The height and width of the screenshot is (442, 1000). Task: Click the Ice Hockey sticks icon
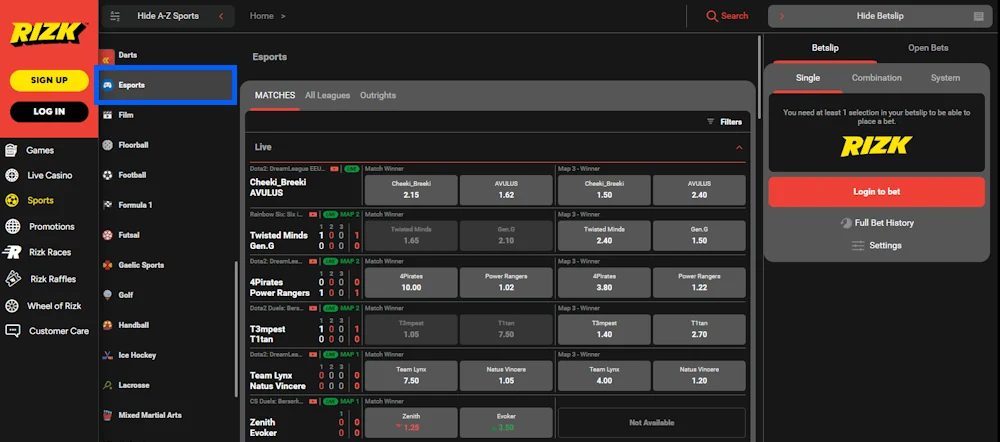click(x=107, y=355)
